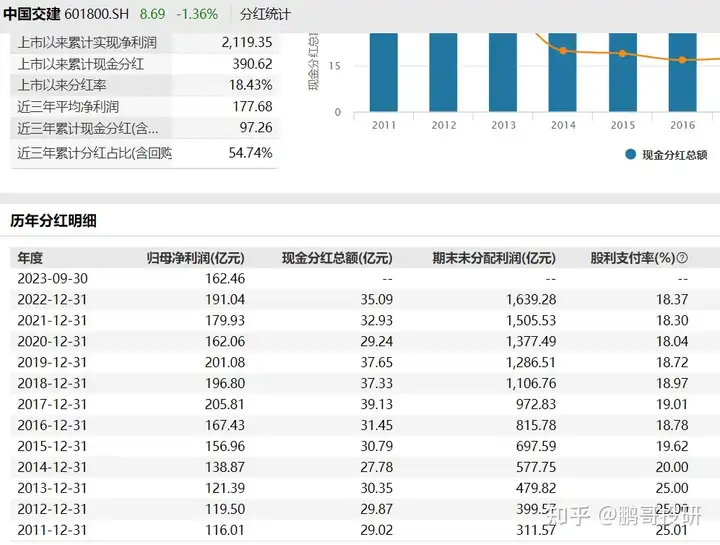Click the value 97.26

256,128
